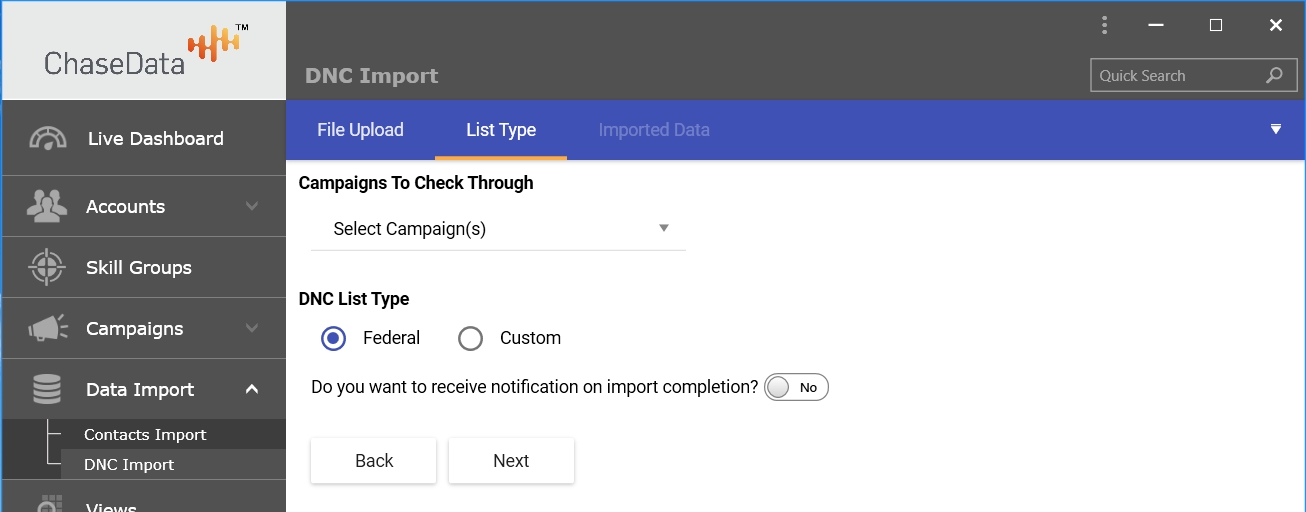1306x512 pixels.
Task: Collapse the Data Import section chevron
Action: click(x=252, y=389)
